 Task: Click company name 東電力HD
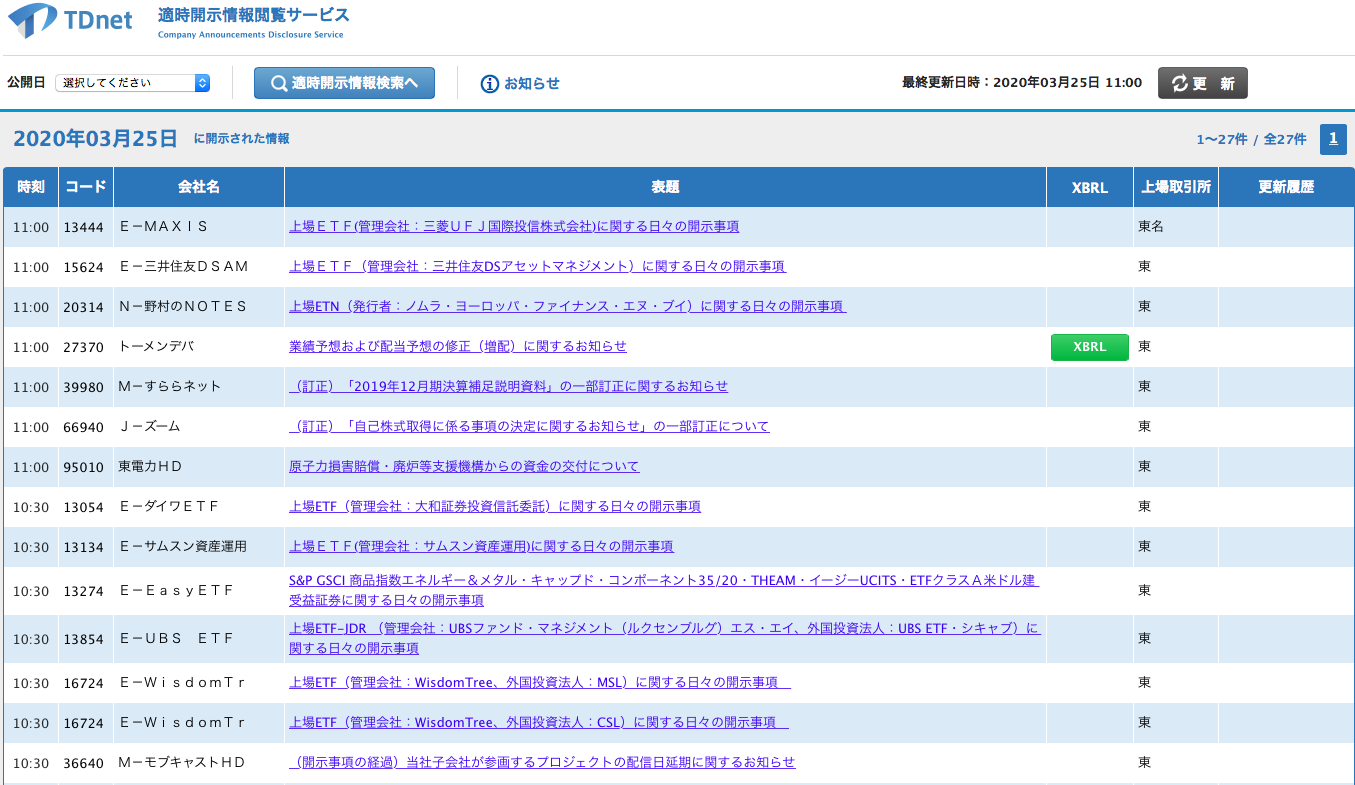coord(151,467)
